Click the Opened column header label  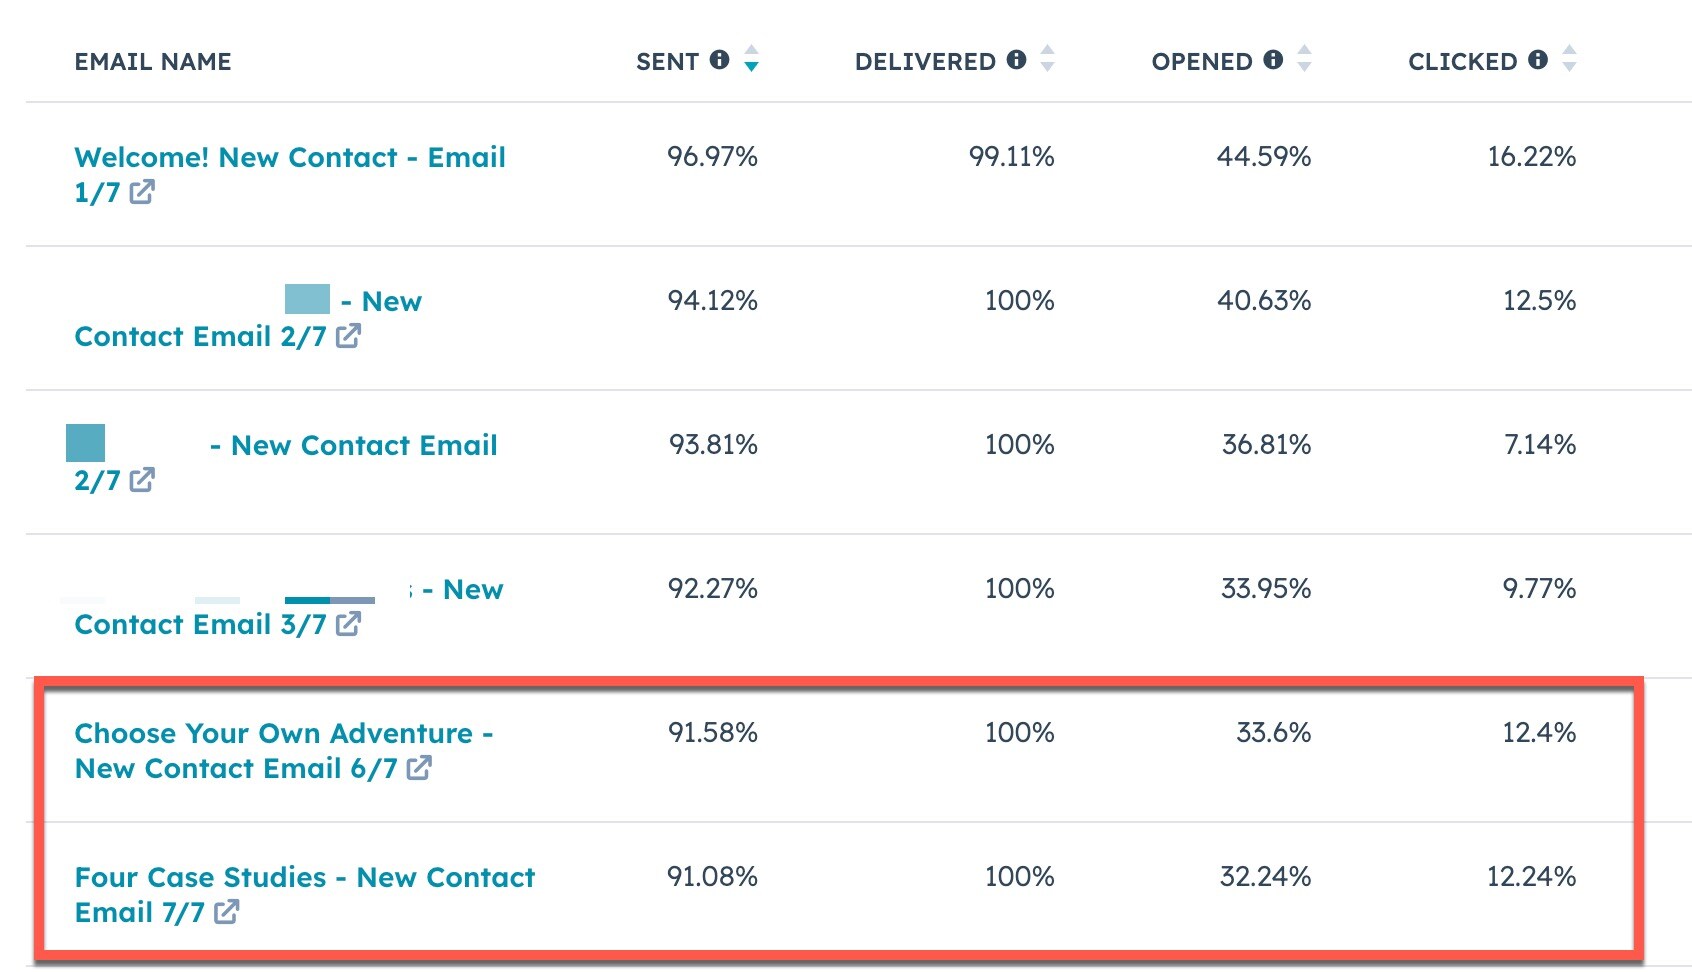[x=1201, y=62]
